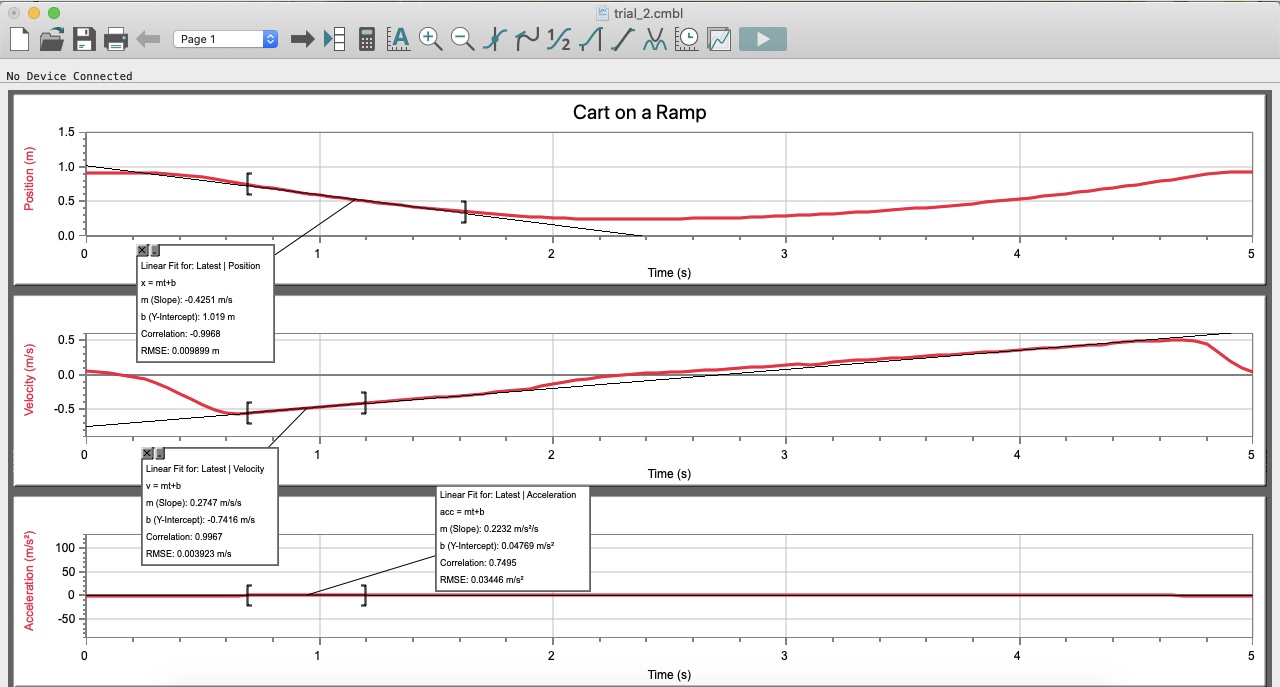Viewport: 1280px width, 687px height.
Task: Click the trial_2.cmbl window title
Action: point(647,13)
